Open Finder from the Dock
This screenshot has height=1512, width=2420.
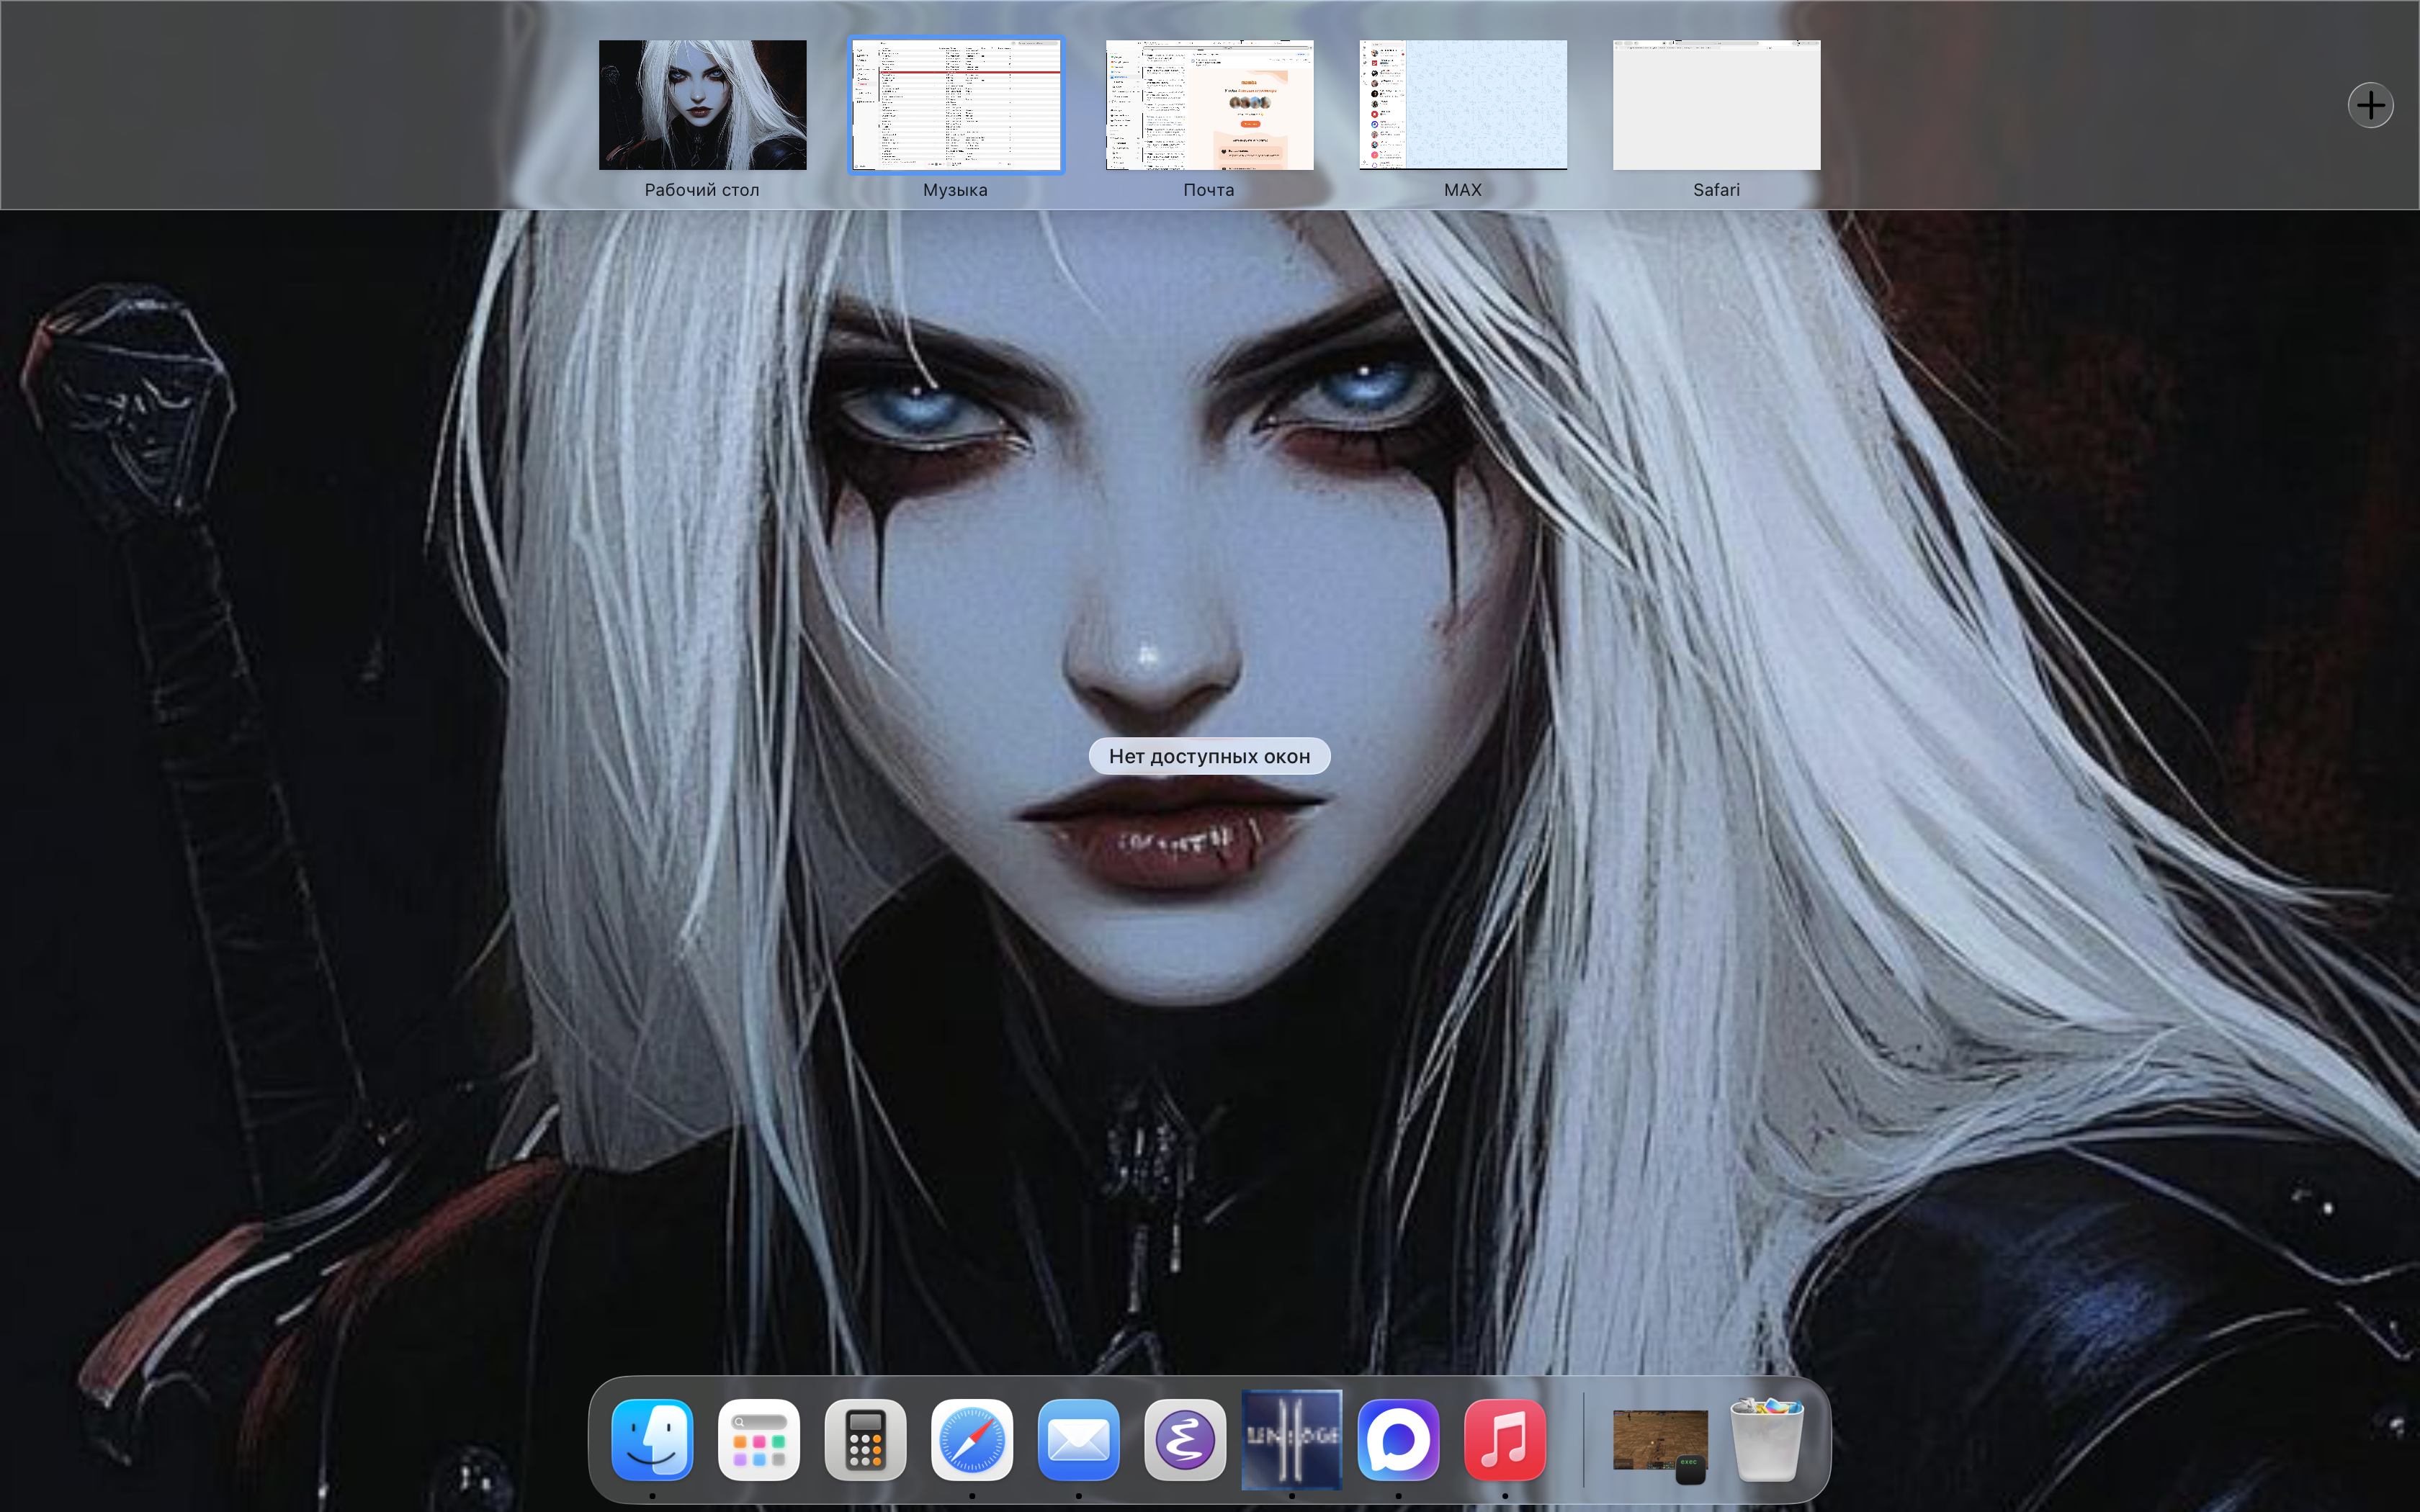[652, 1440]
